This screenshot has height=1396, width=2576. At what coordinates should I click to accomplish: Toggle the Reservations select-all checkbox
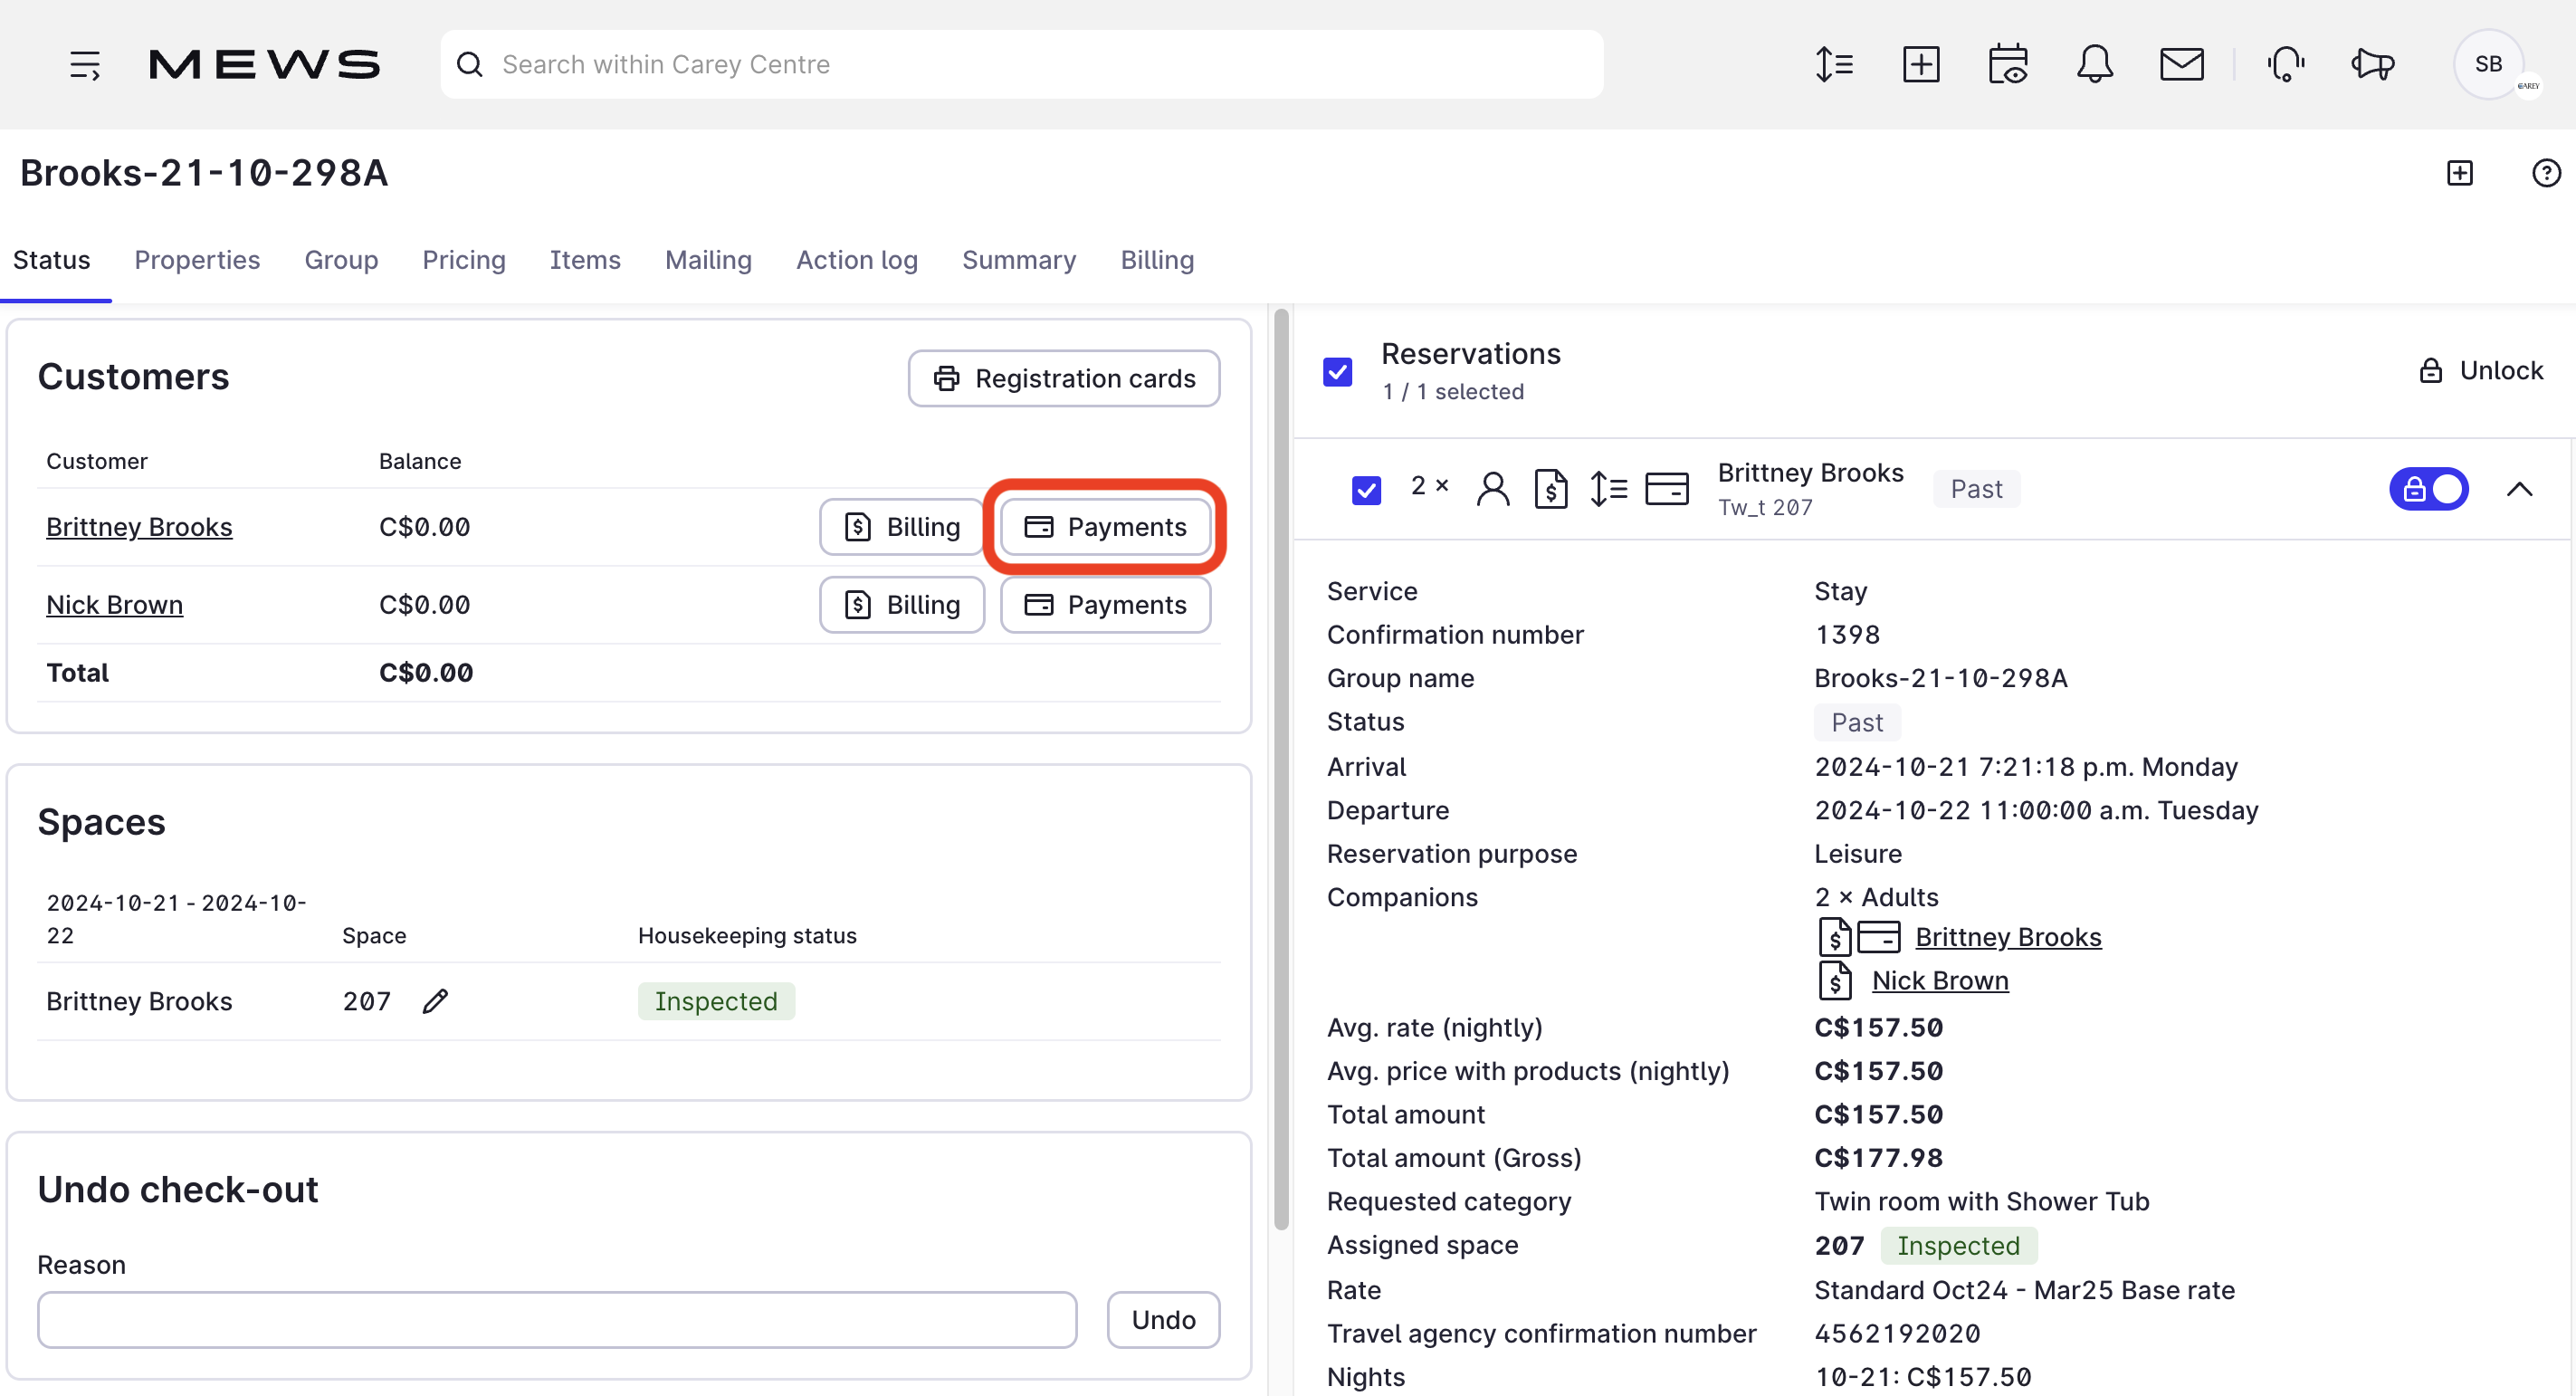(x=1337, y=372)
